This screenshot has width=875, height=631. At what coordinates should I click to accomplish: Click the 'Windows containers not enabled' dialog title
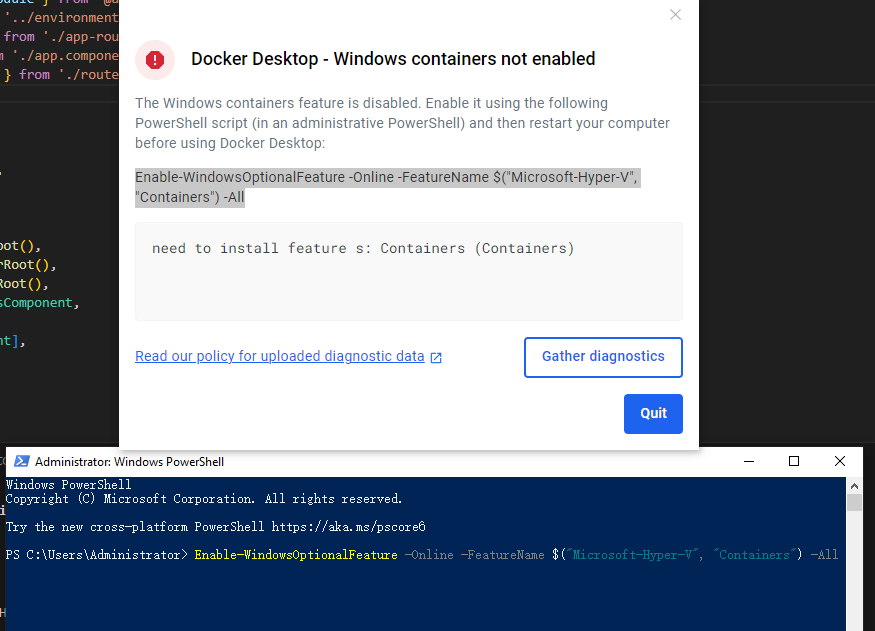tap(393, 59)
